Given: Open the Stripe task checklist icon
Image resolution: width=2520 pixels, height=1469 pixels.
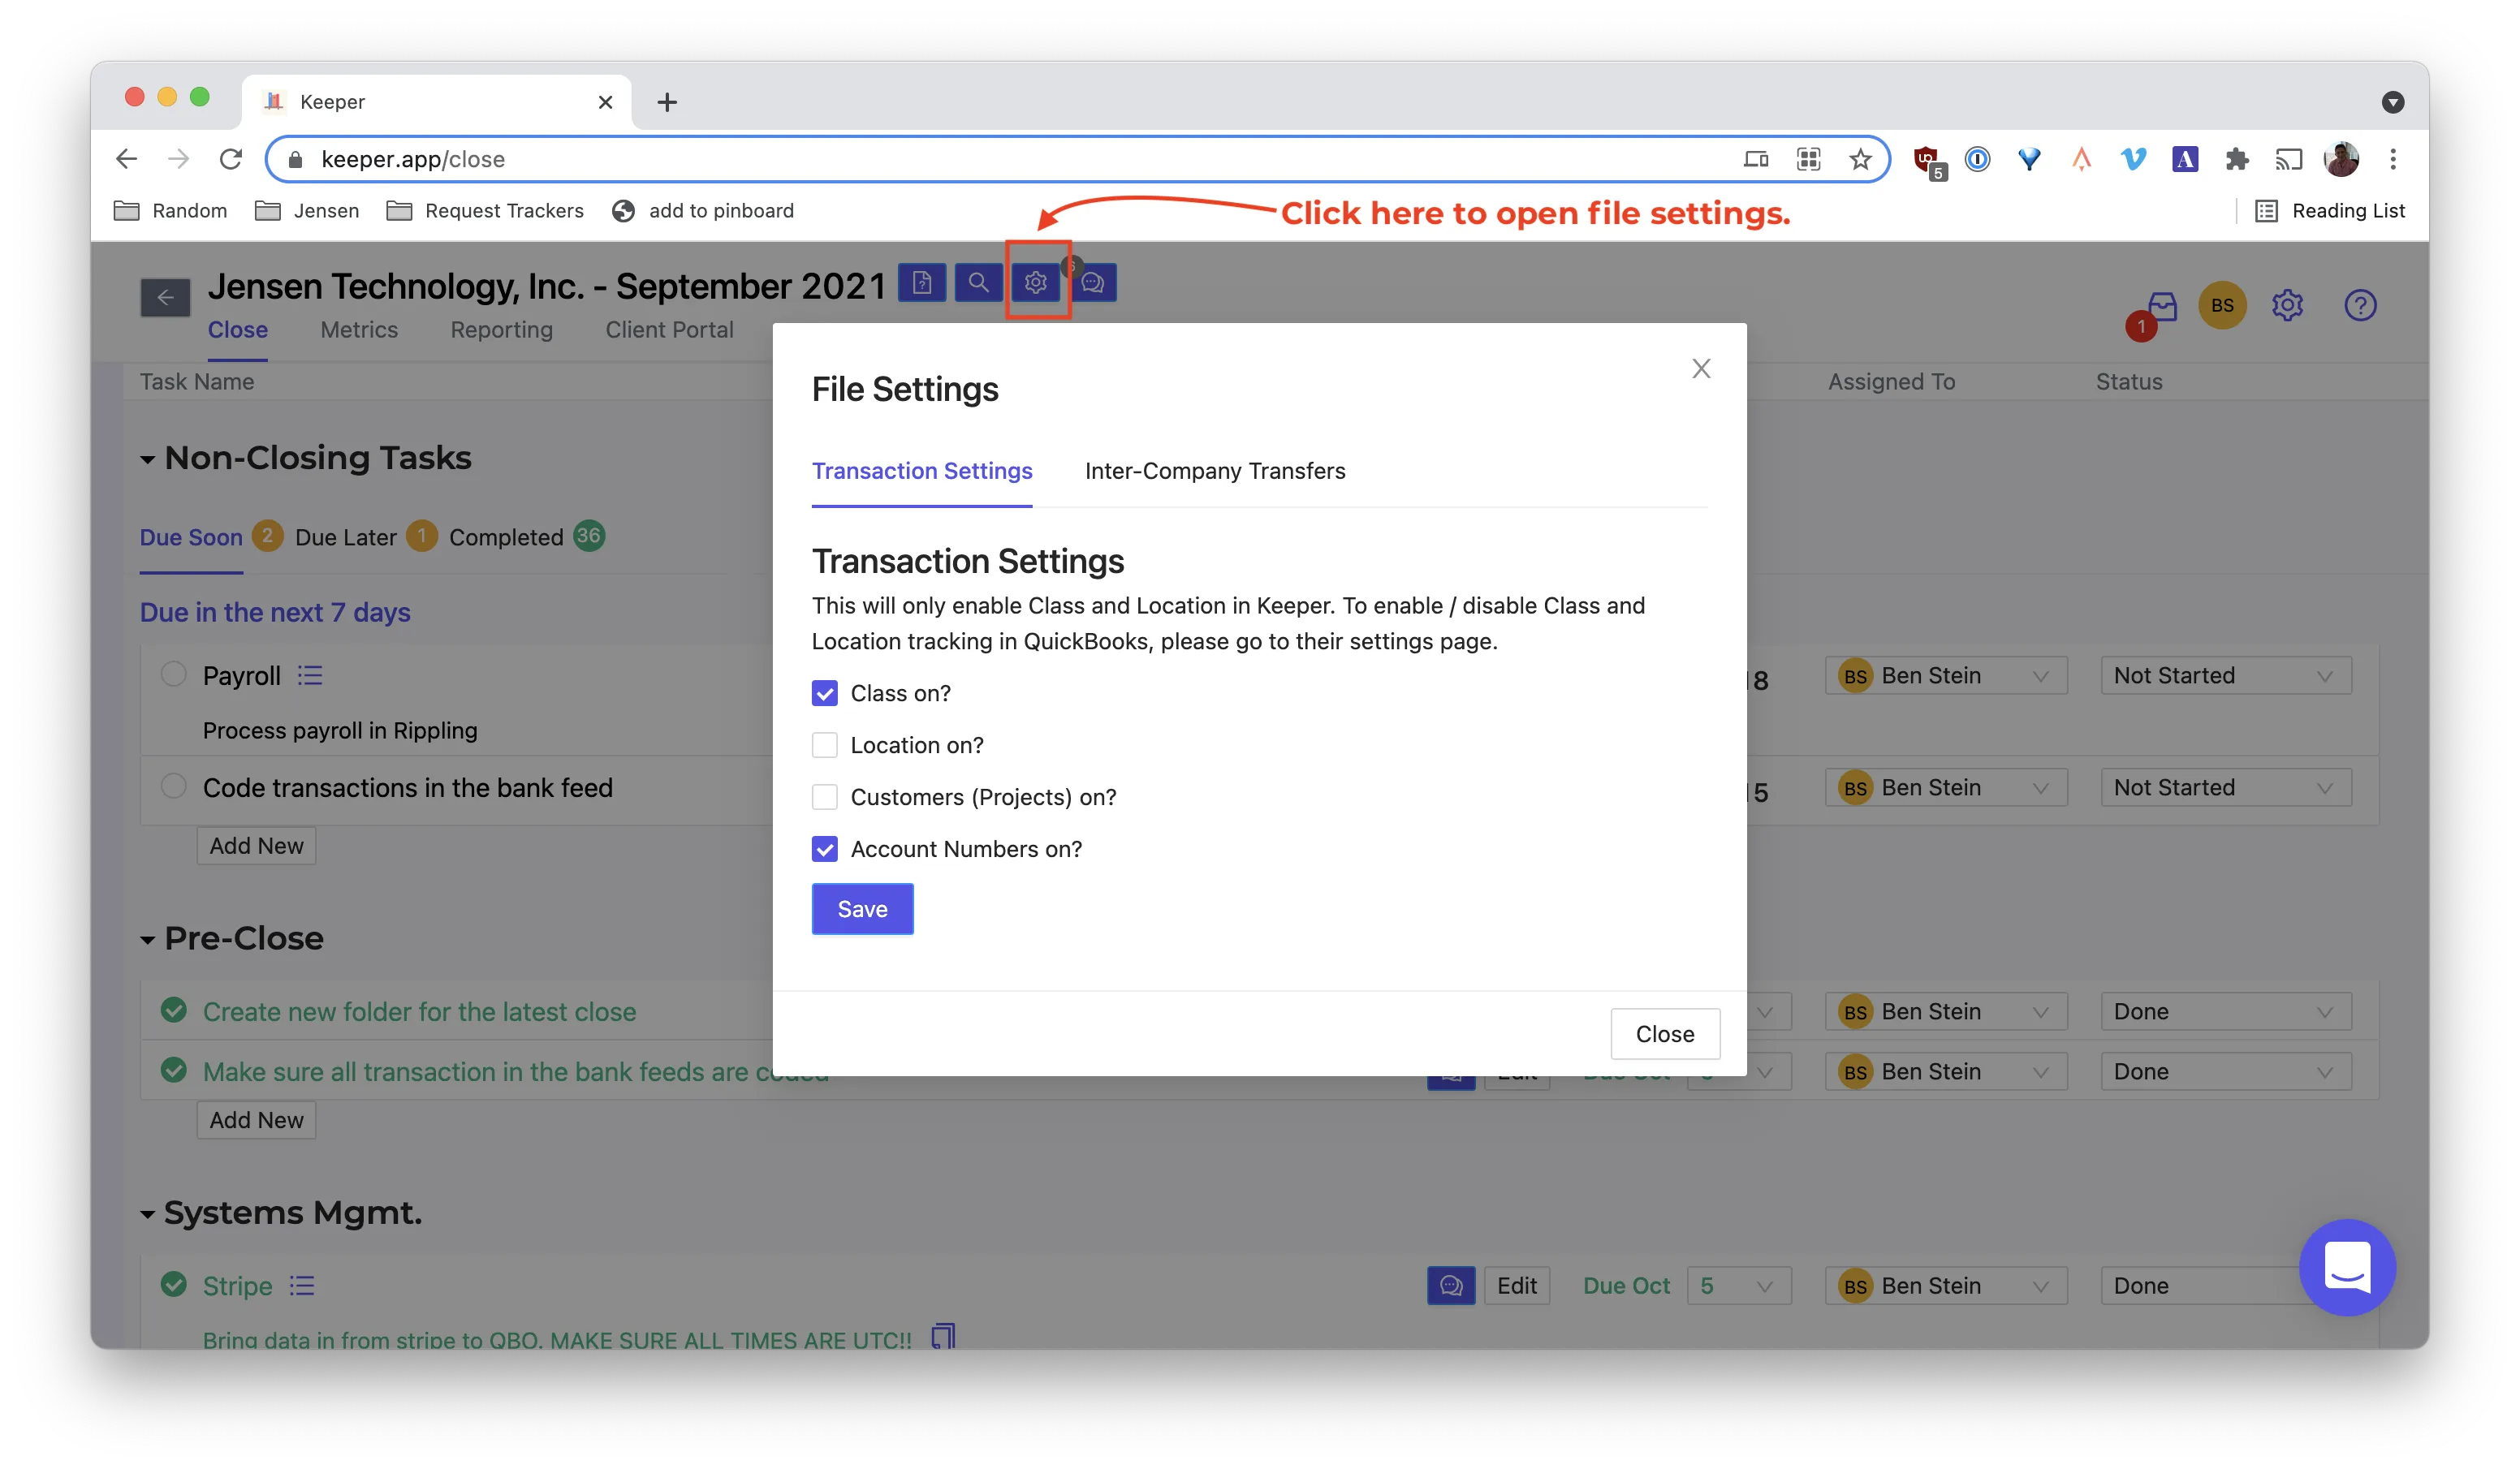Looking at the screenshot, I should click(x=302, y=1286).
